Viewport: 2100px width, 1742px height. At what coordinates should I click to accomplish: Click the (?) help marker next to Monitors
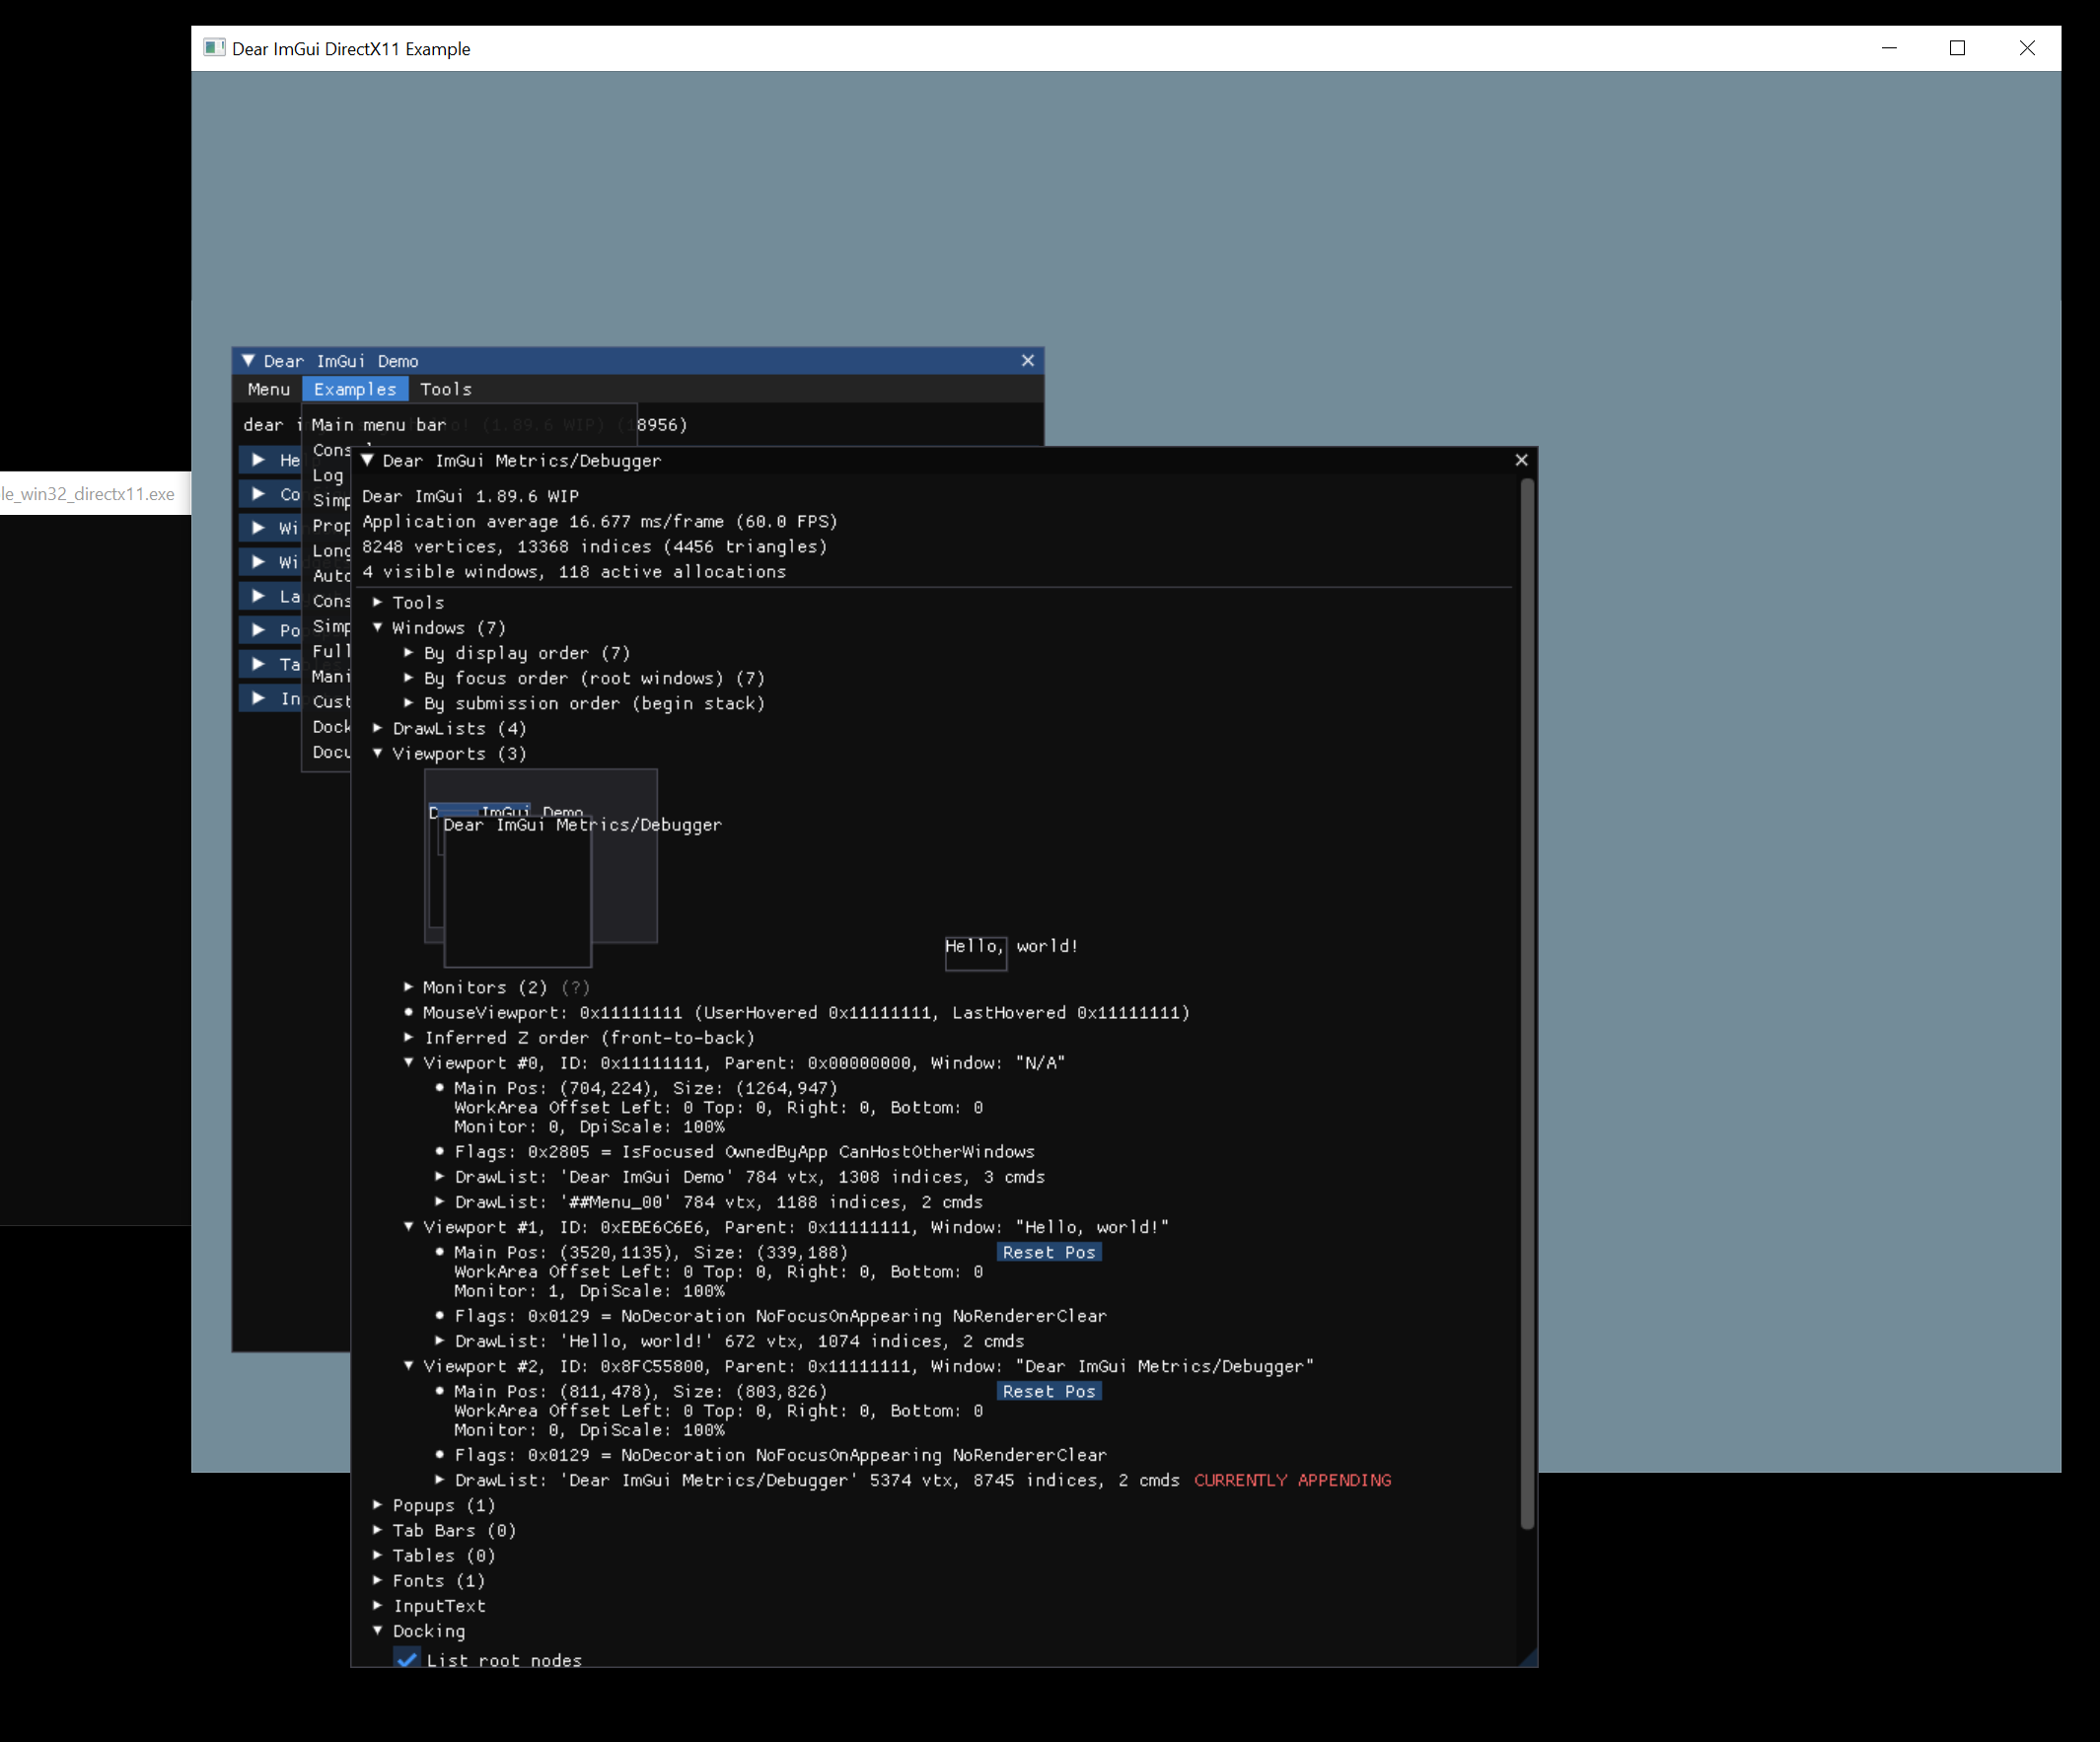tap(577, 987)
